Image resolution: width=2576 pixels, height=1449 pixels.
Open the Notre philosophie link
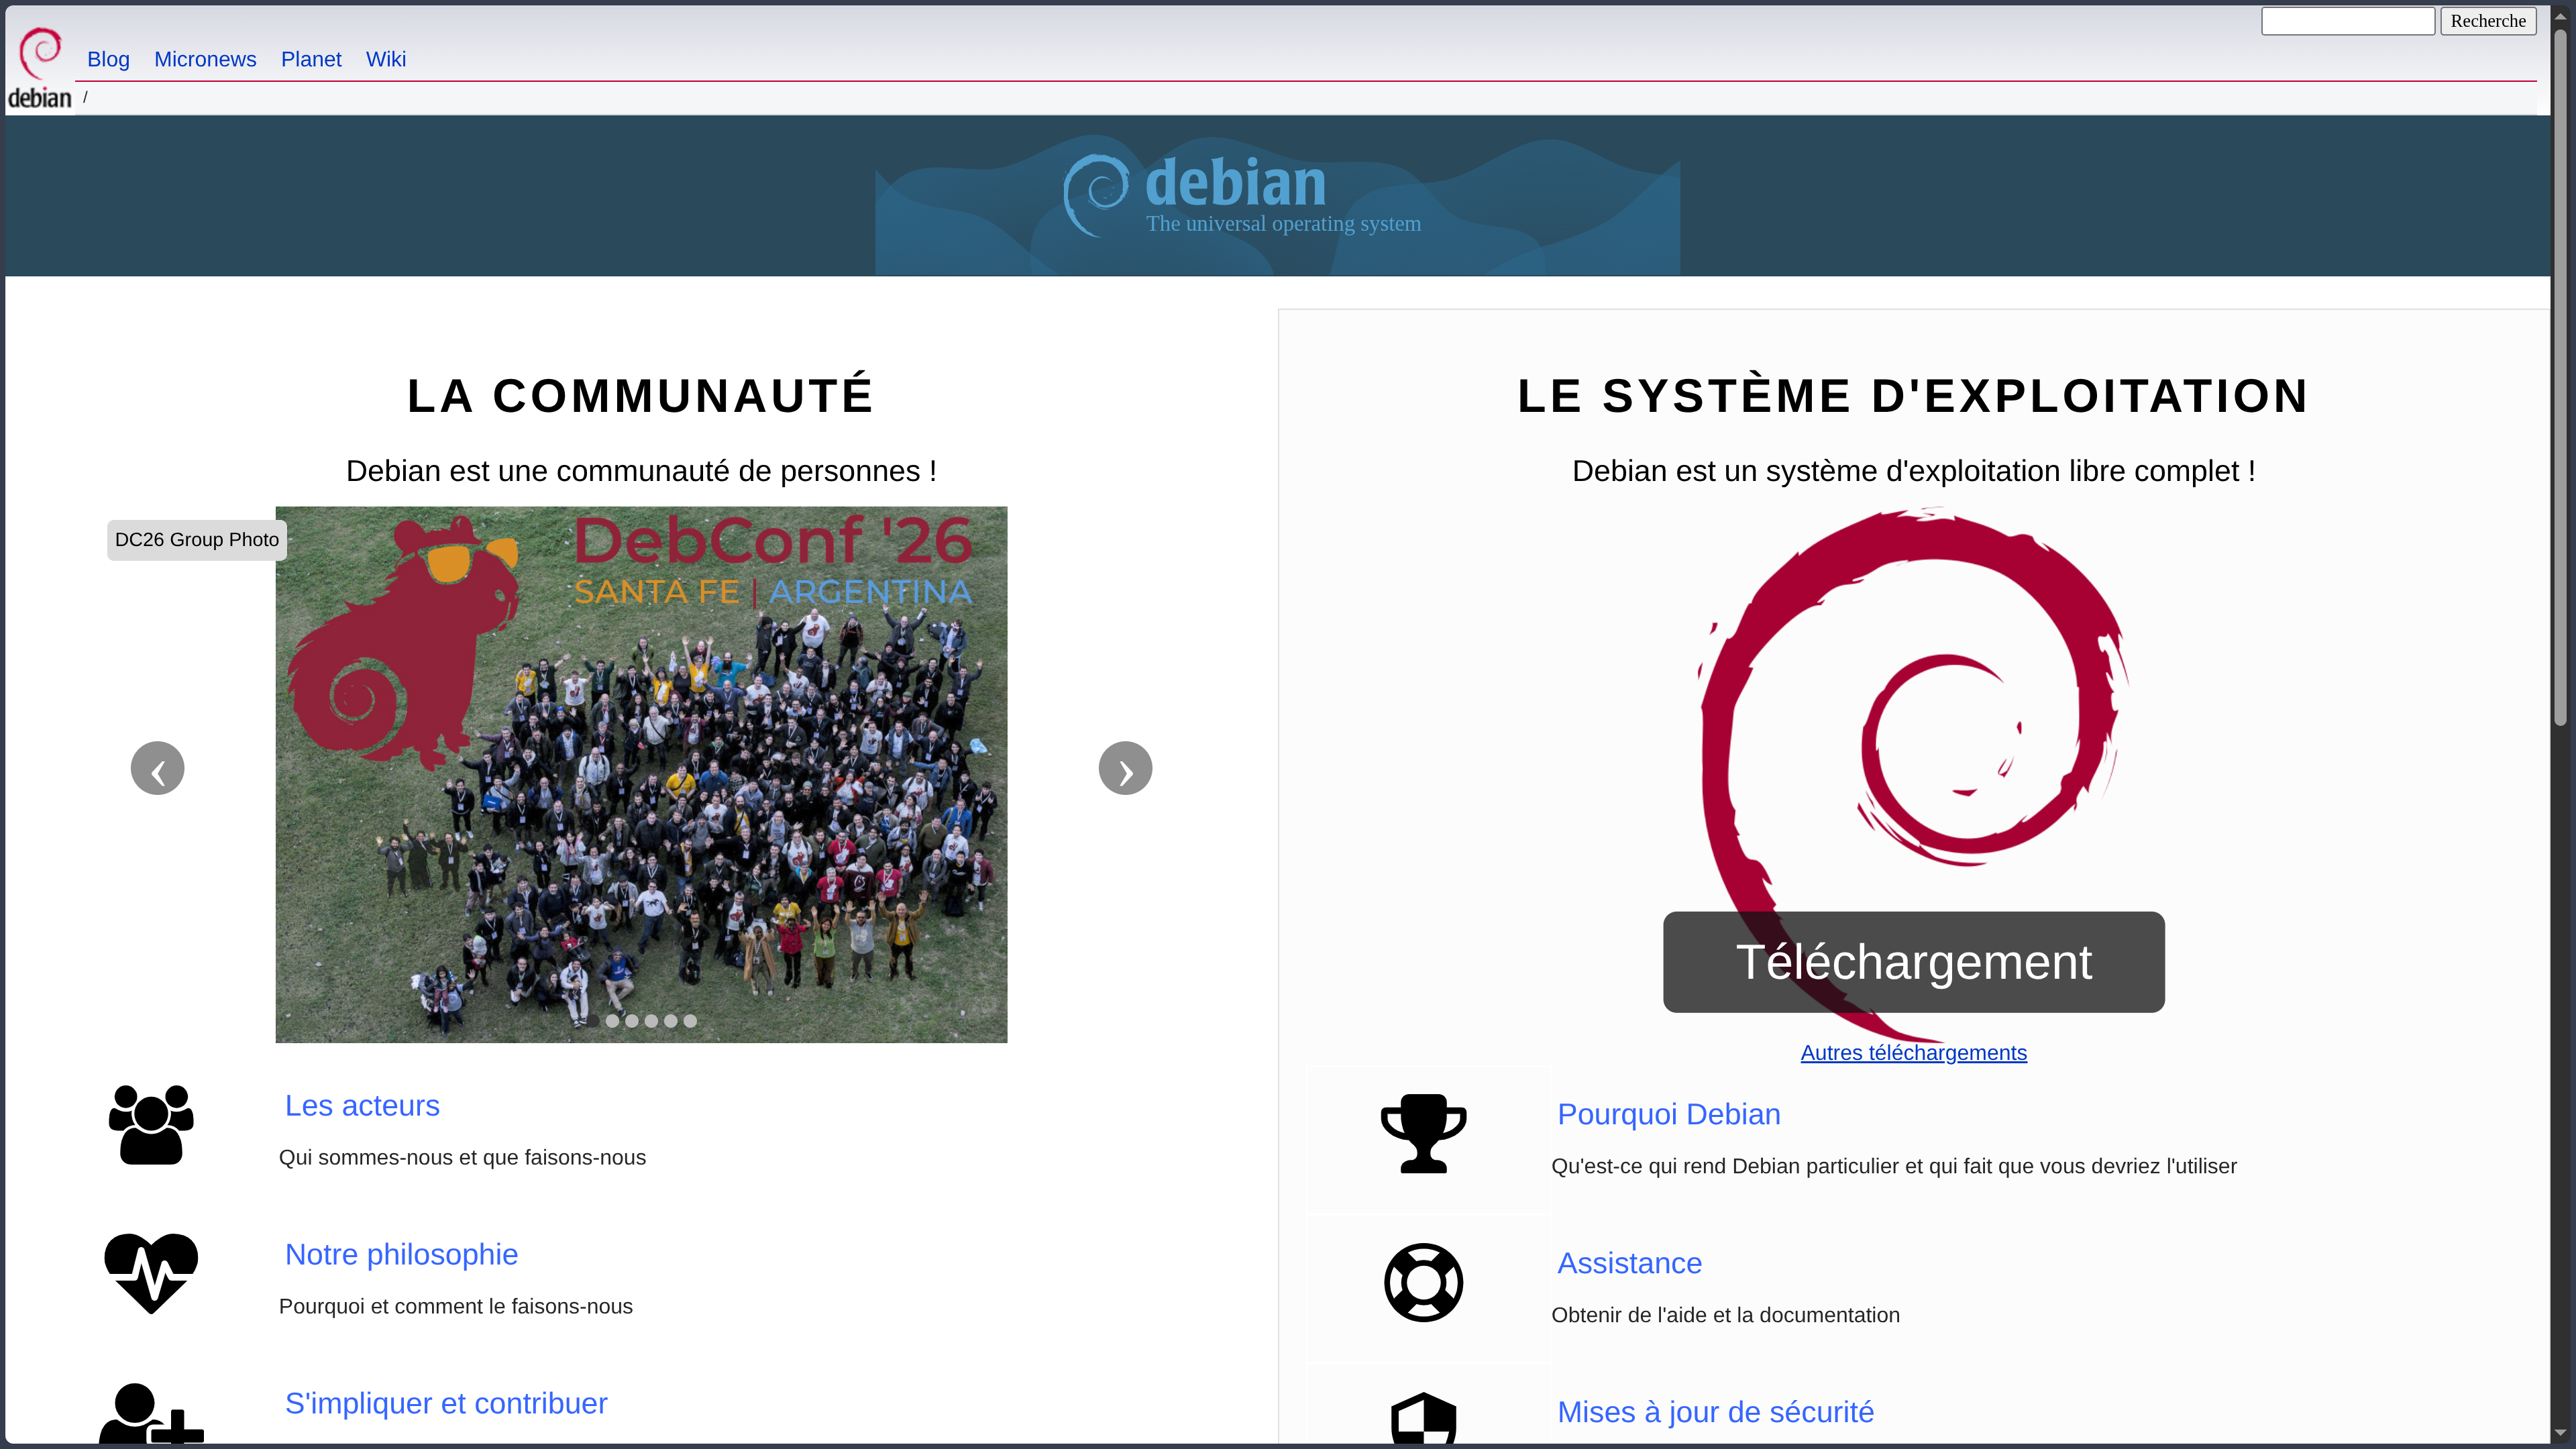click(401, 1254)
